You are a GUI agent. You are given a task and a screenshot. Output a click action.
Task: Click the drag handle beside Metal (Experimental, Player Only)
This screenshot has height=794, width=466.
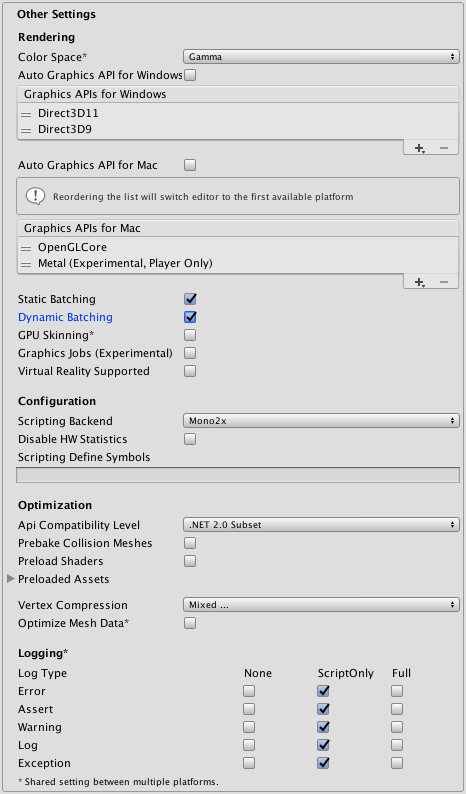26,264
